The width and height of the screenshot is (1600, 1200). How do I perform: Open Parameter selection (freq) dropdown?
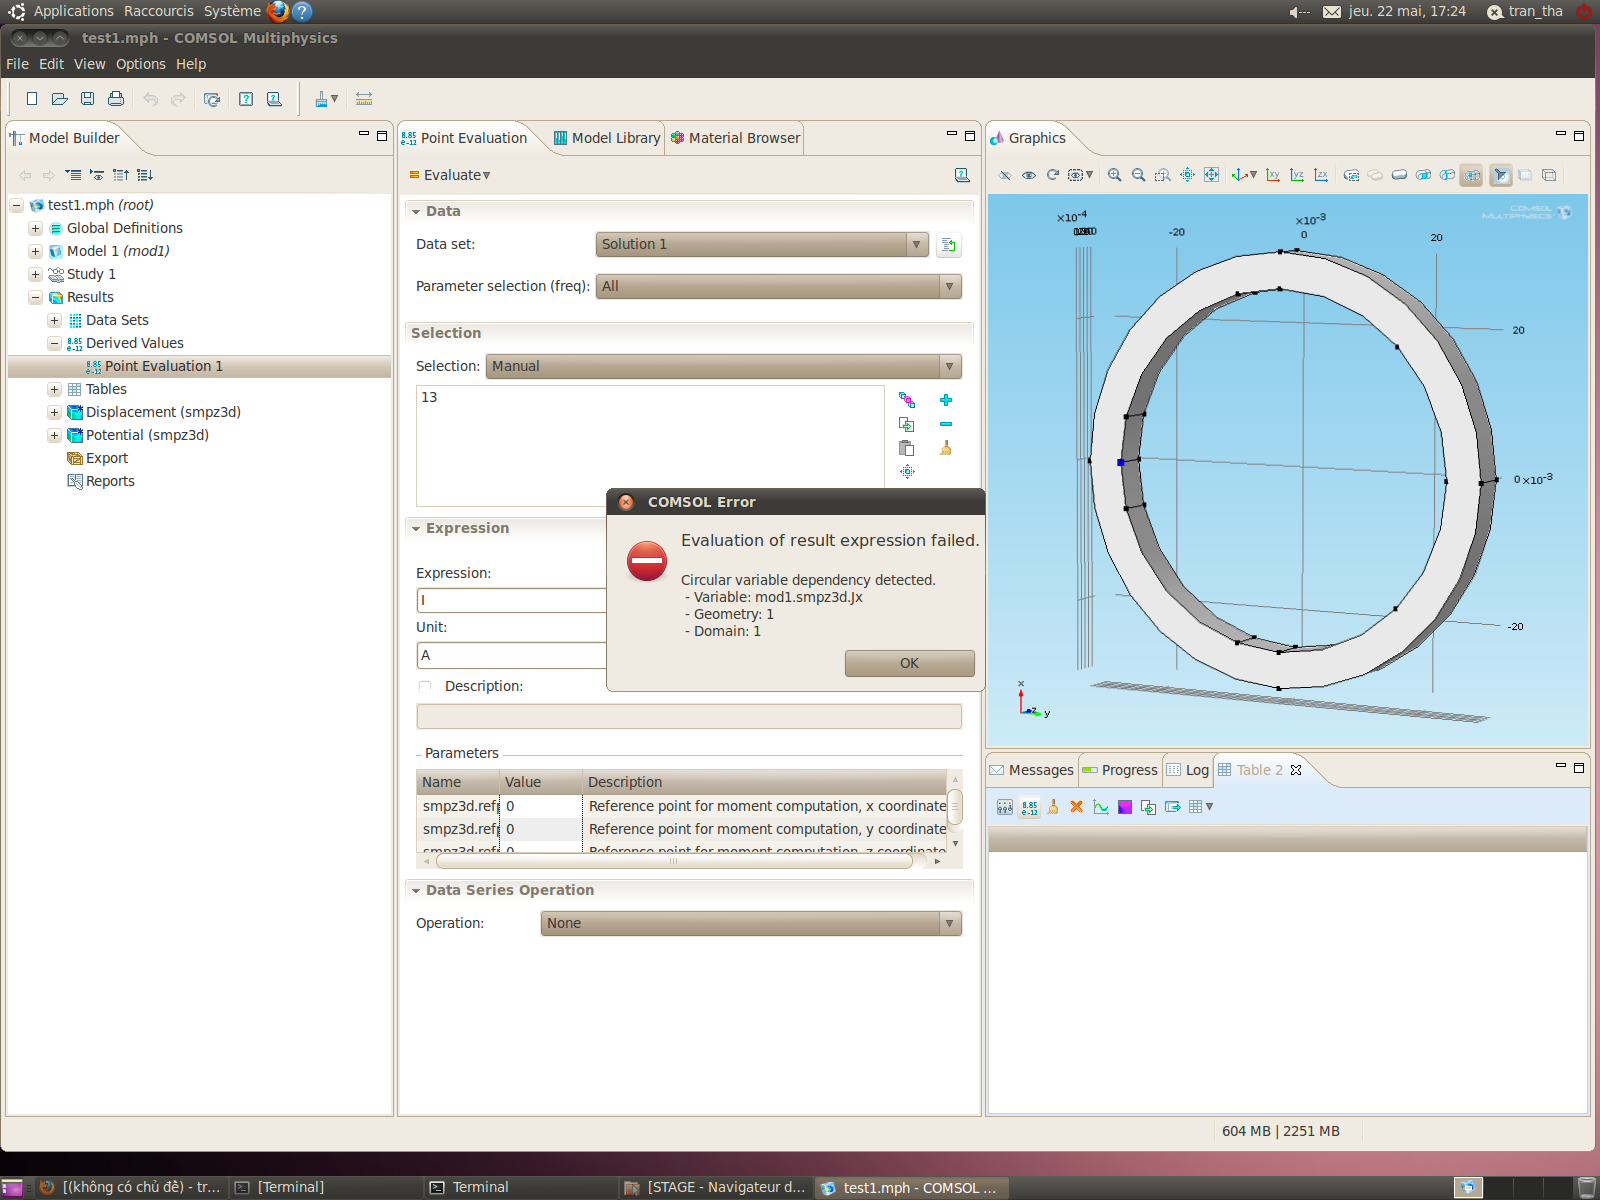(779, 286)
